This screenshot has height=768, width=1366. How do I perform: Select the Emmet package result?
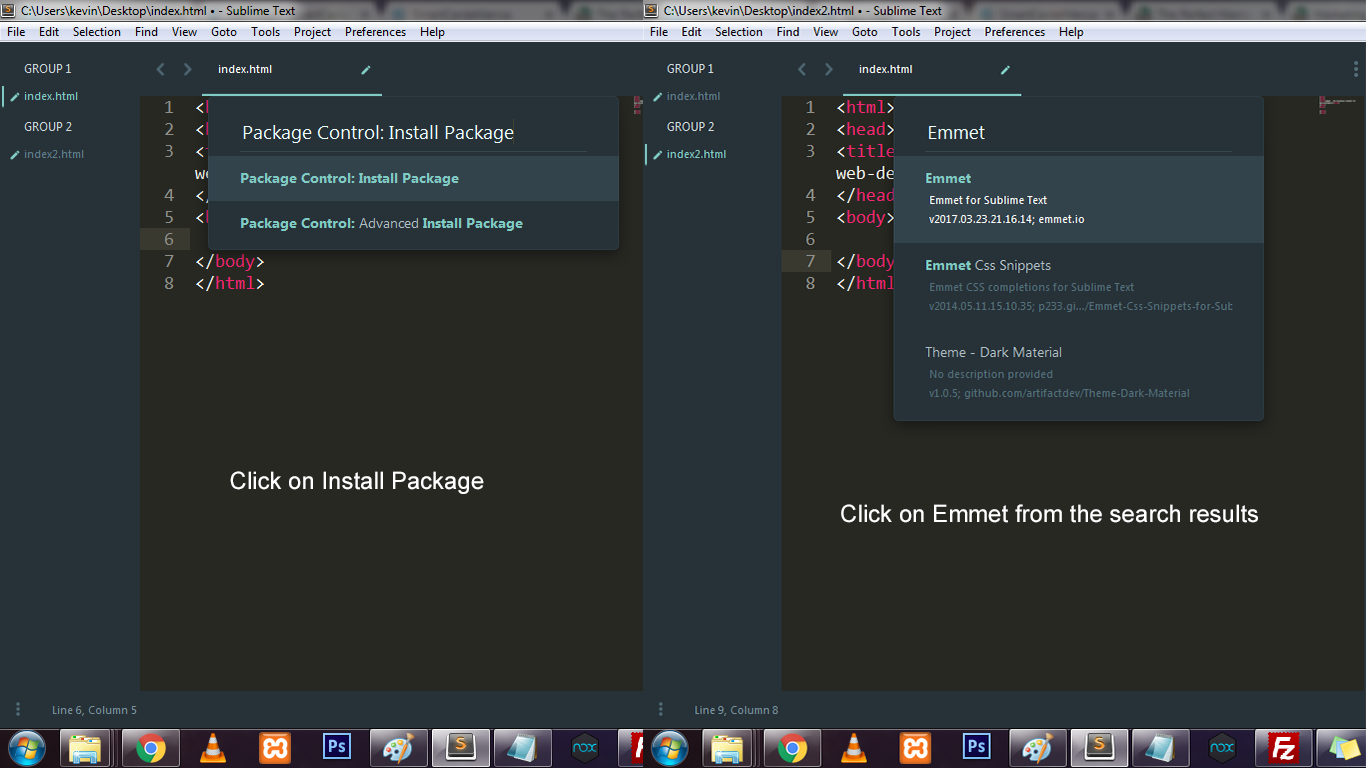click(1078, 199)
